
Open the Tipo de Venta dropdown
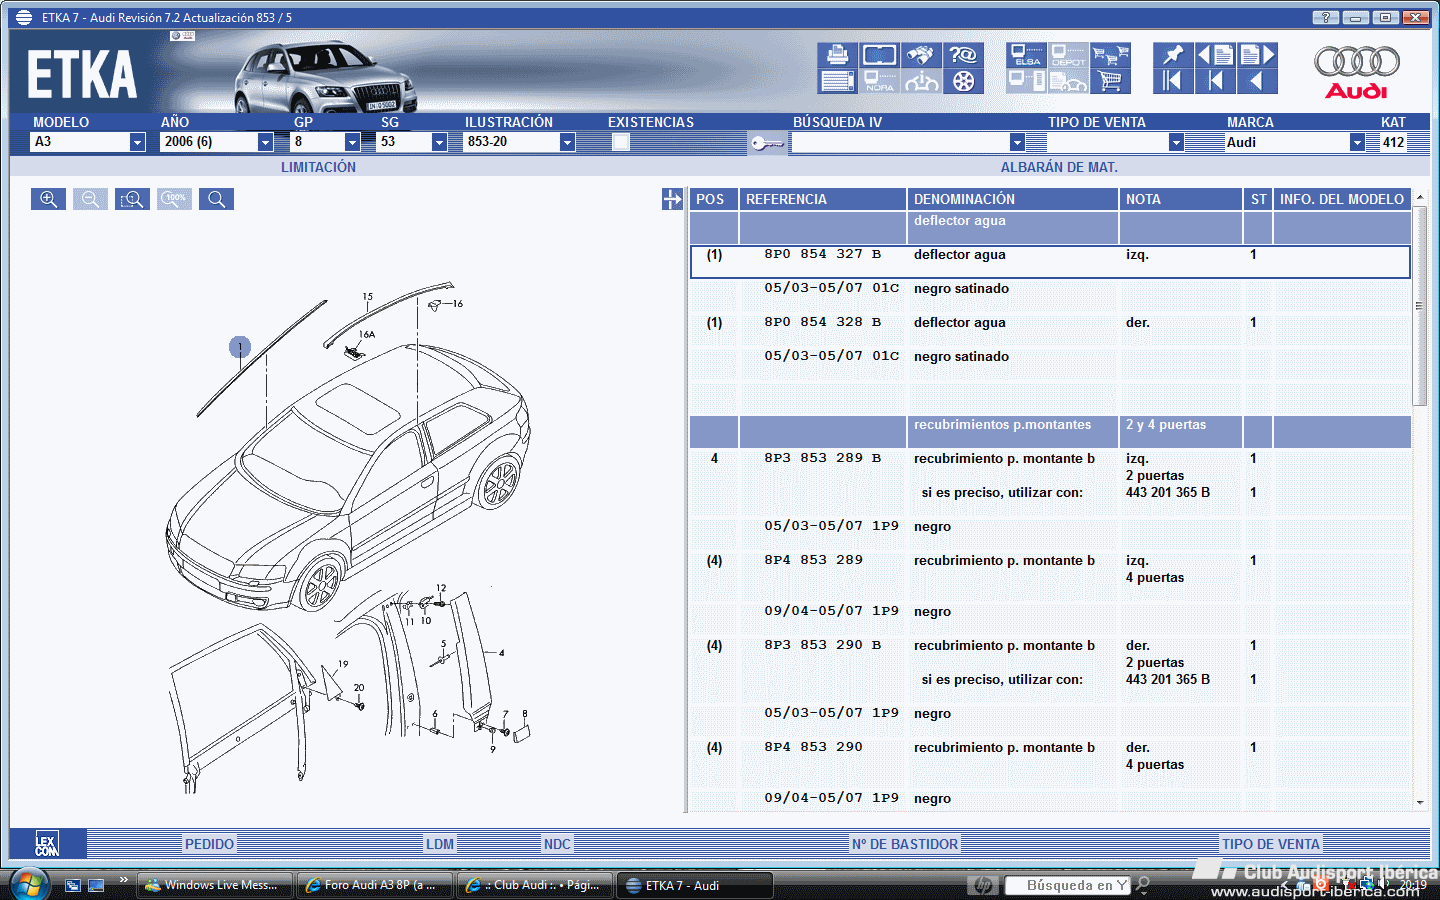pos(1176,142)
